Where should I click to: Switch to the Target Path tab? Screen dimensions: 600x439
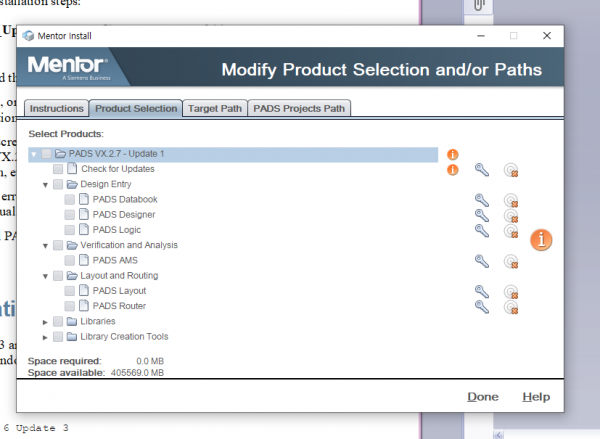215,108
